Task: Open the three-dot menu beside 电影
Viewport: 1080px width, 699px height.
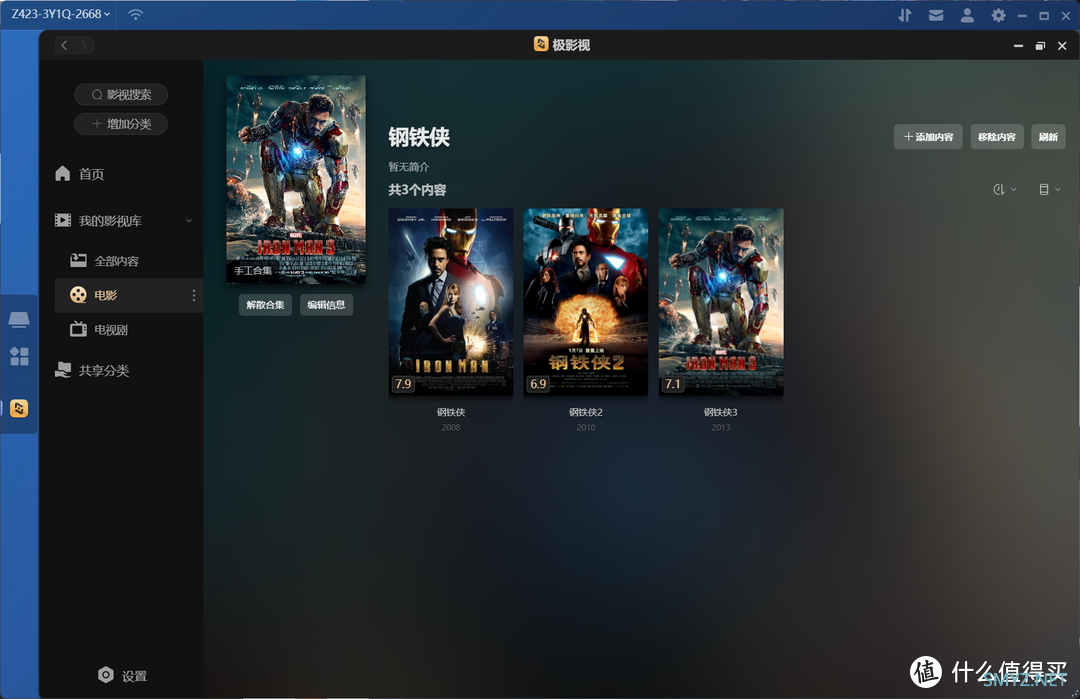Action: point(194,295)
